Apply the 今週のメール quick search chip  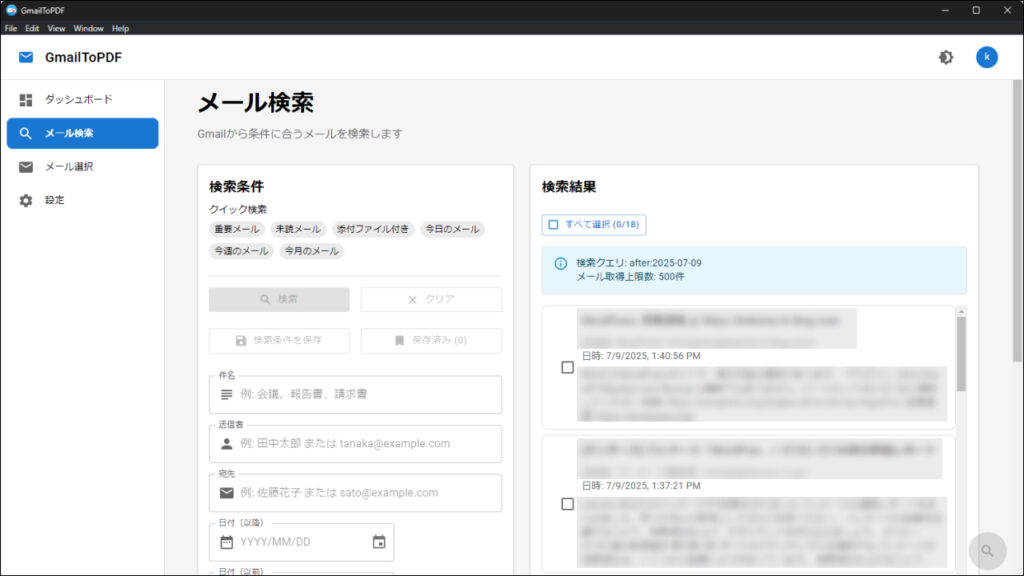[242, 251]
